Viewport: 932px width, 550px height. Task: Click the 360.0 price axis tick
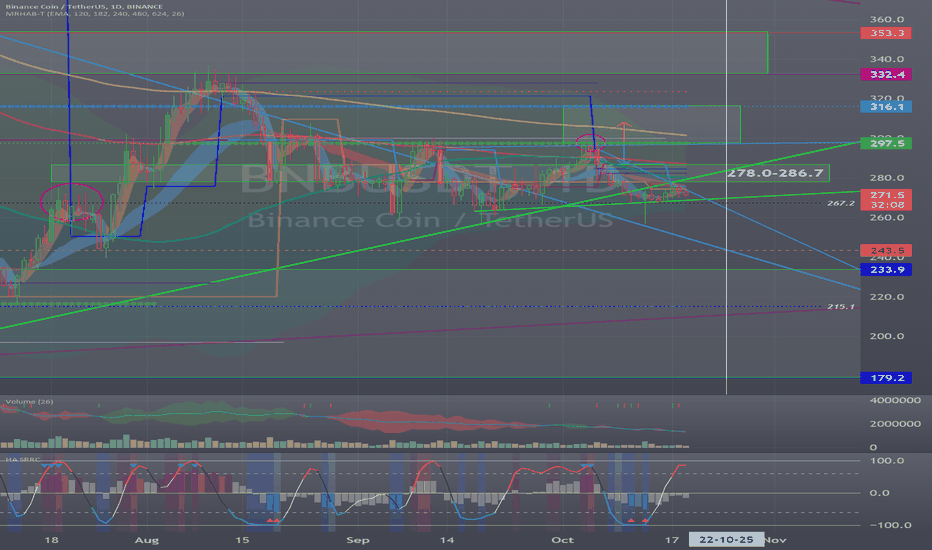click(x=887, y=20)
